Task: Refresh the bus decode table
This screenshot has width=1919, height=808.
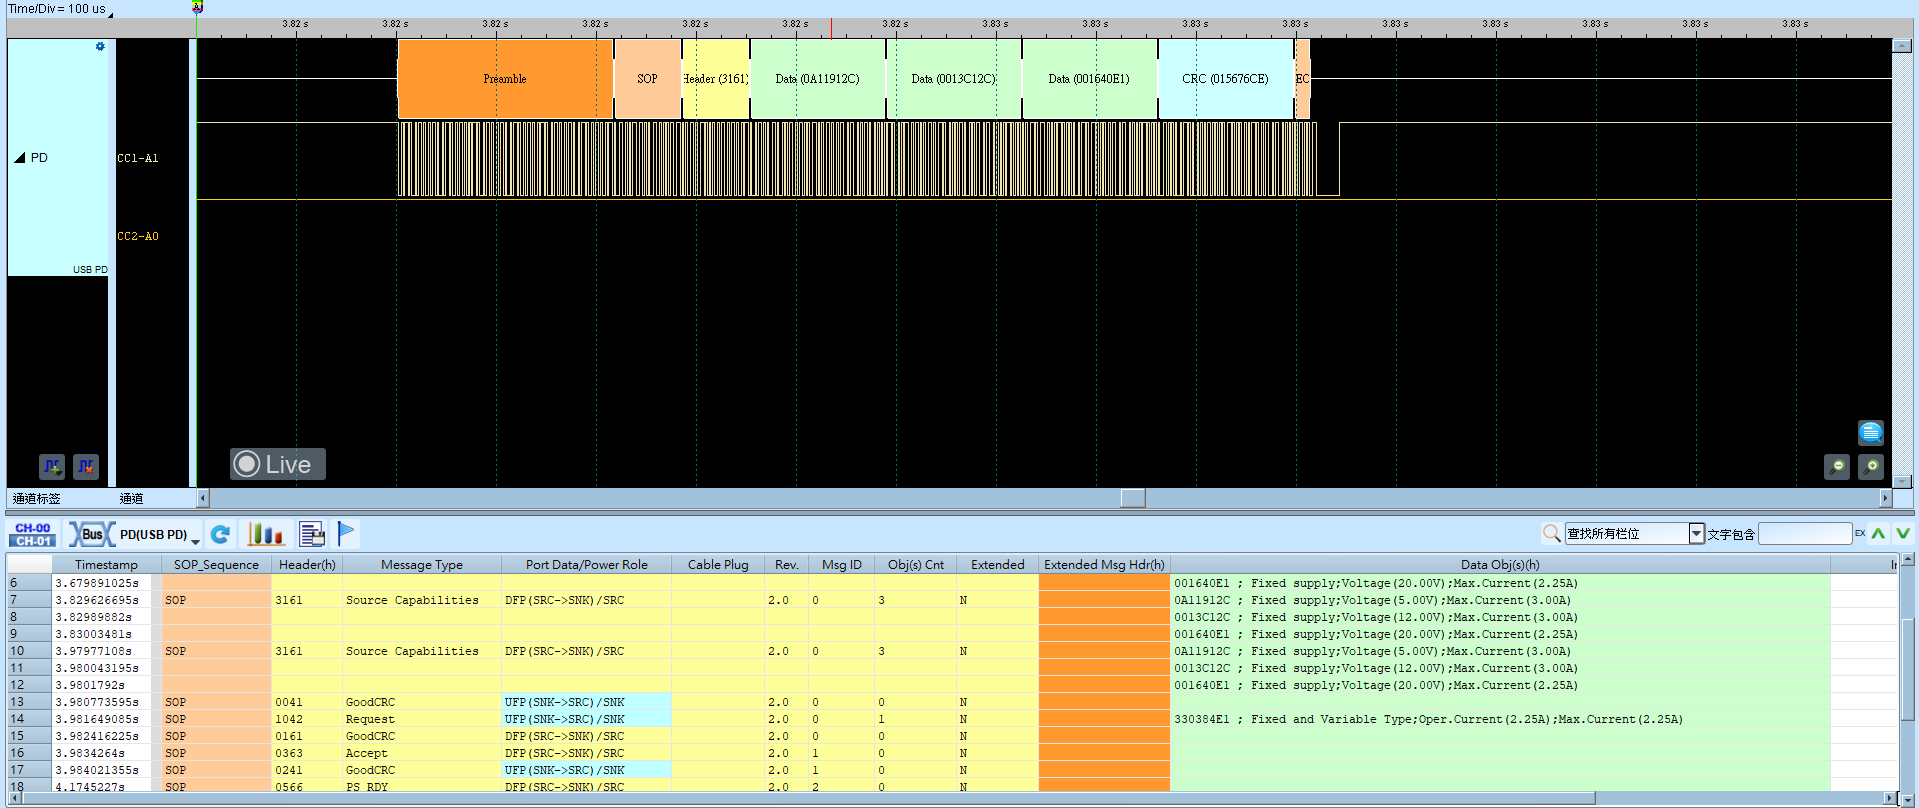Action: click(221, 534)
